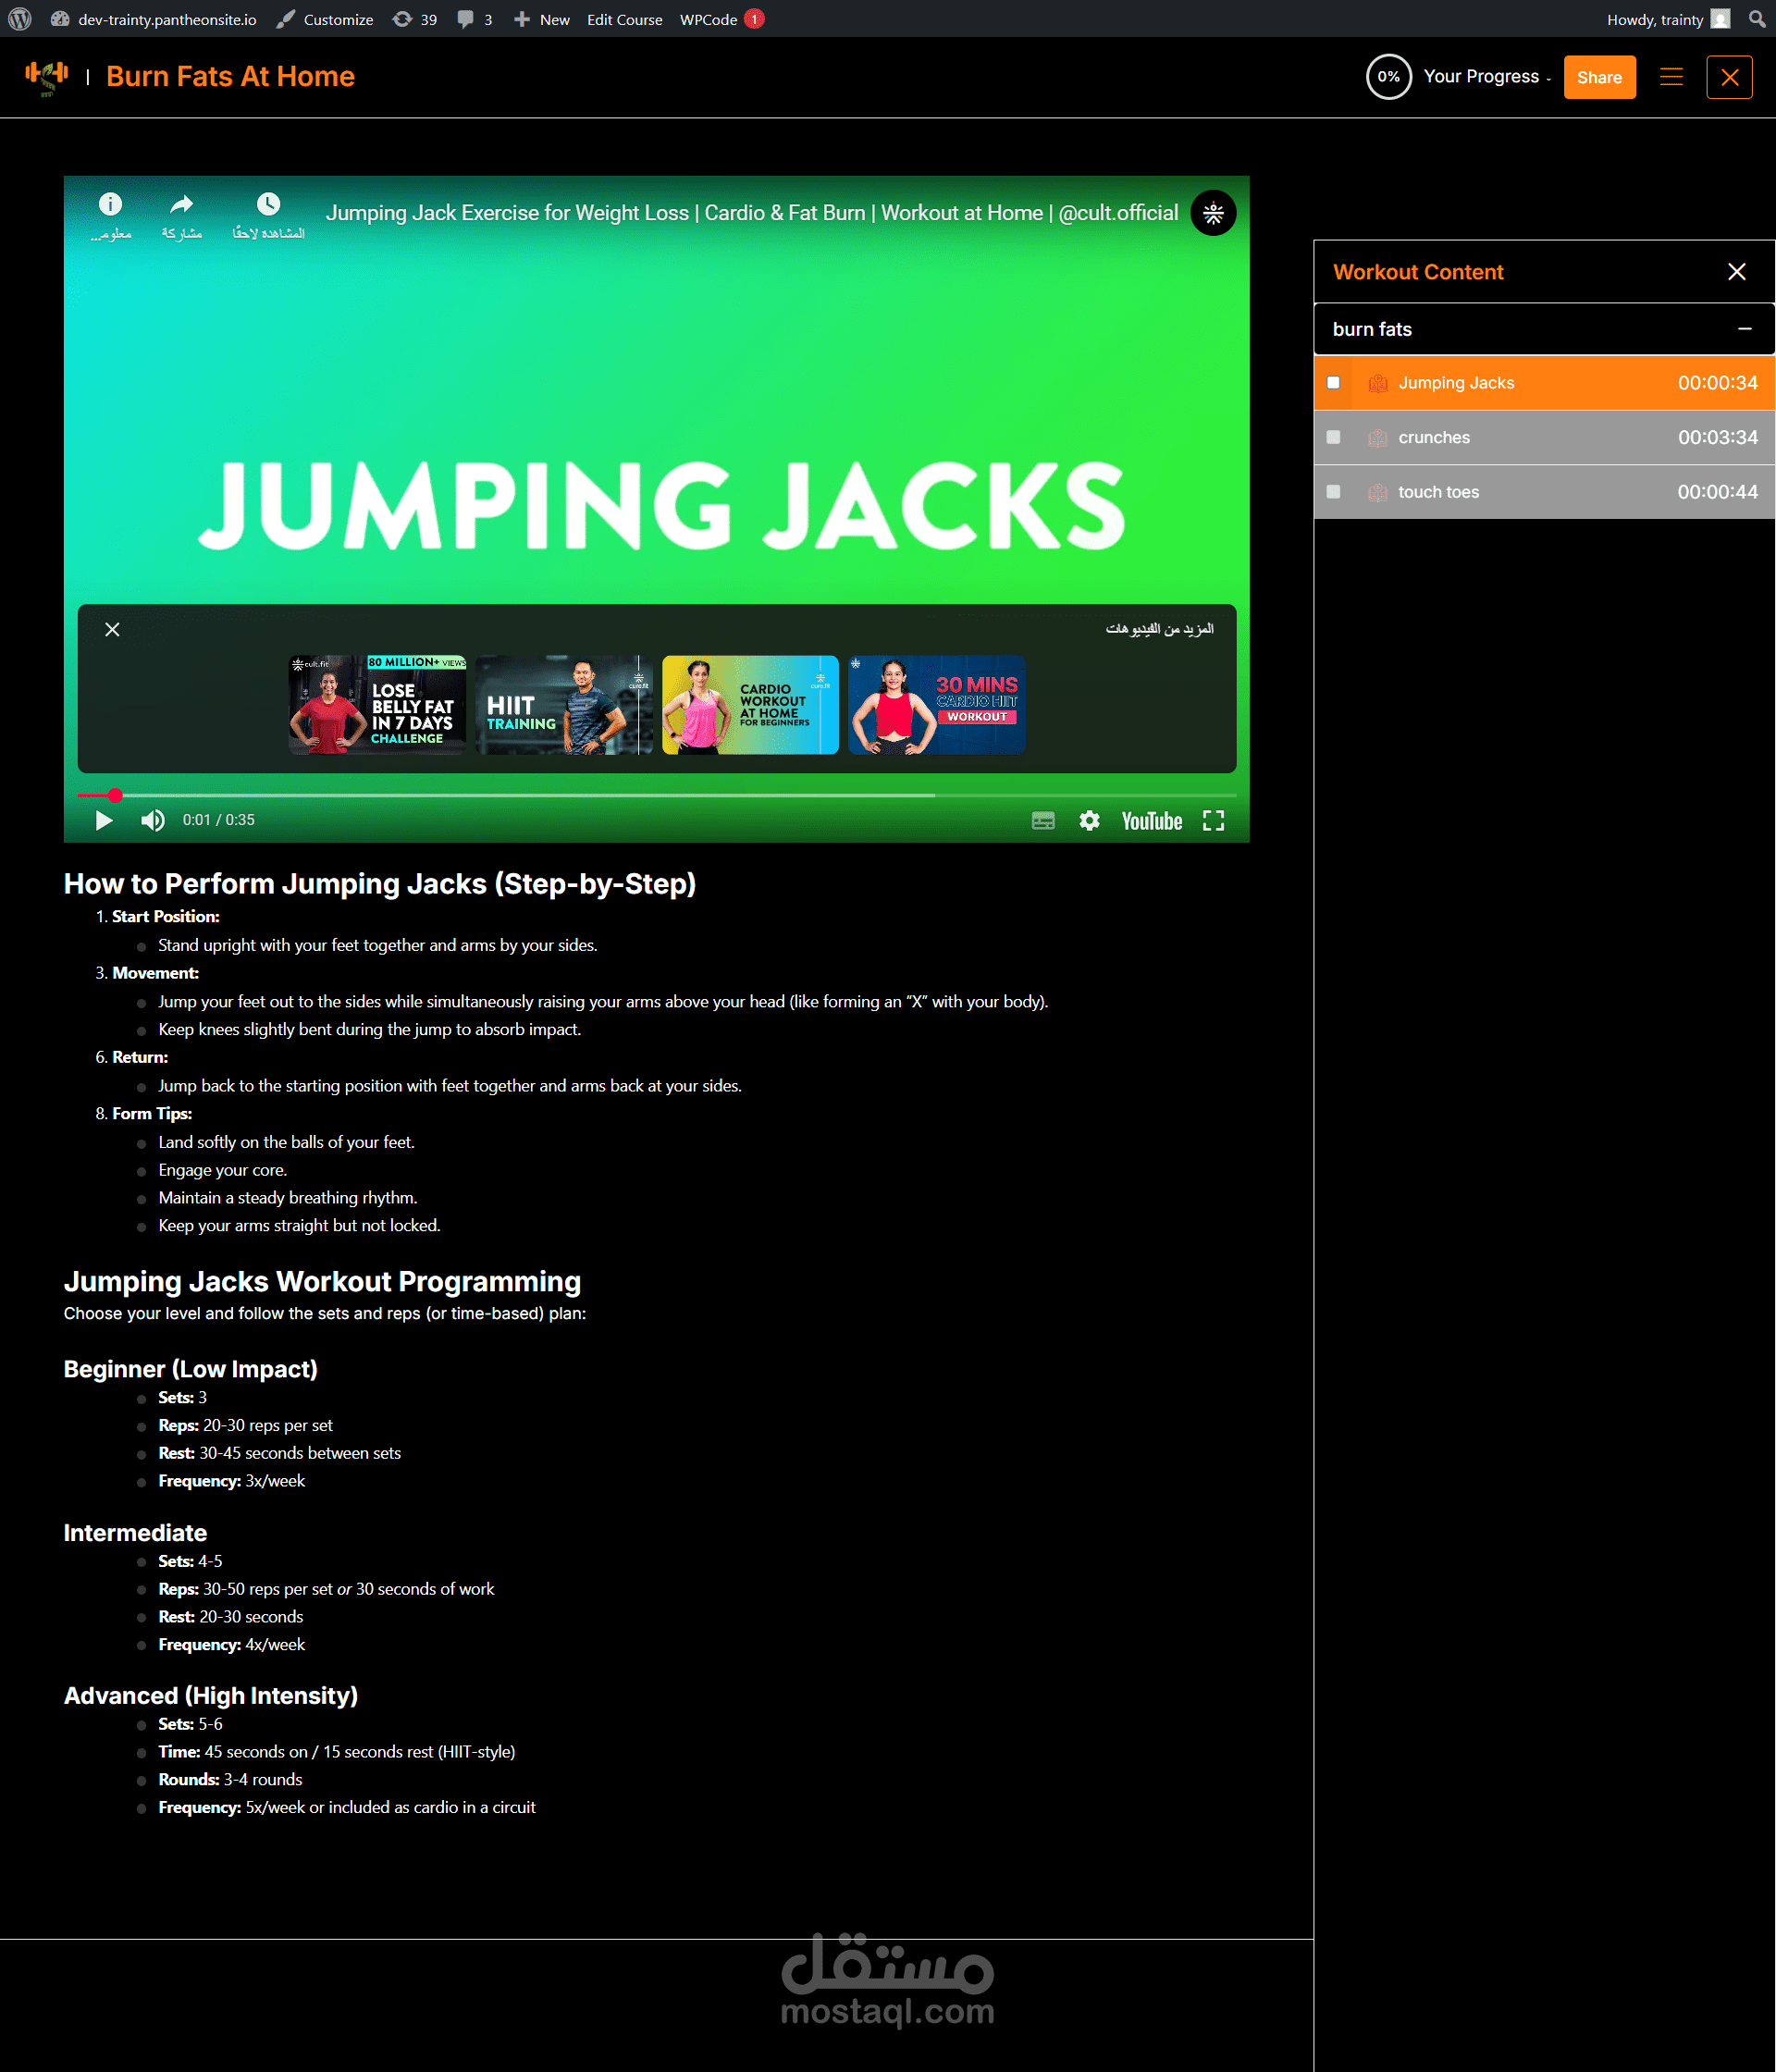
Task: Click the watch later clock icon
Action: (x=268, y=204)
